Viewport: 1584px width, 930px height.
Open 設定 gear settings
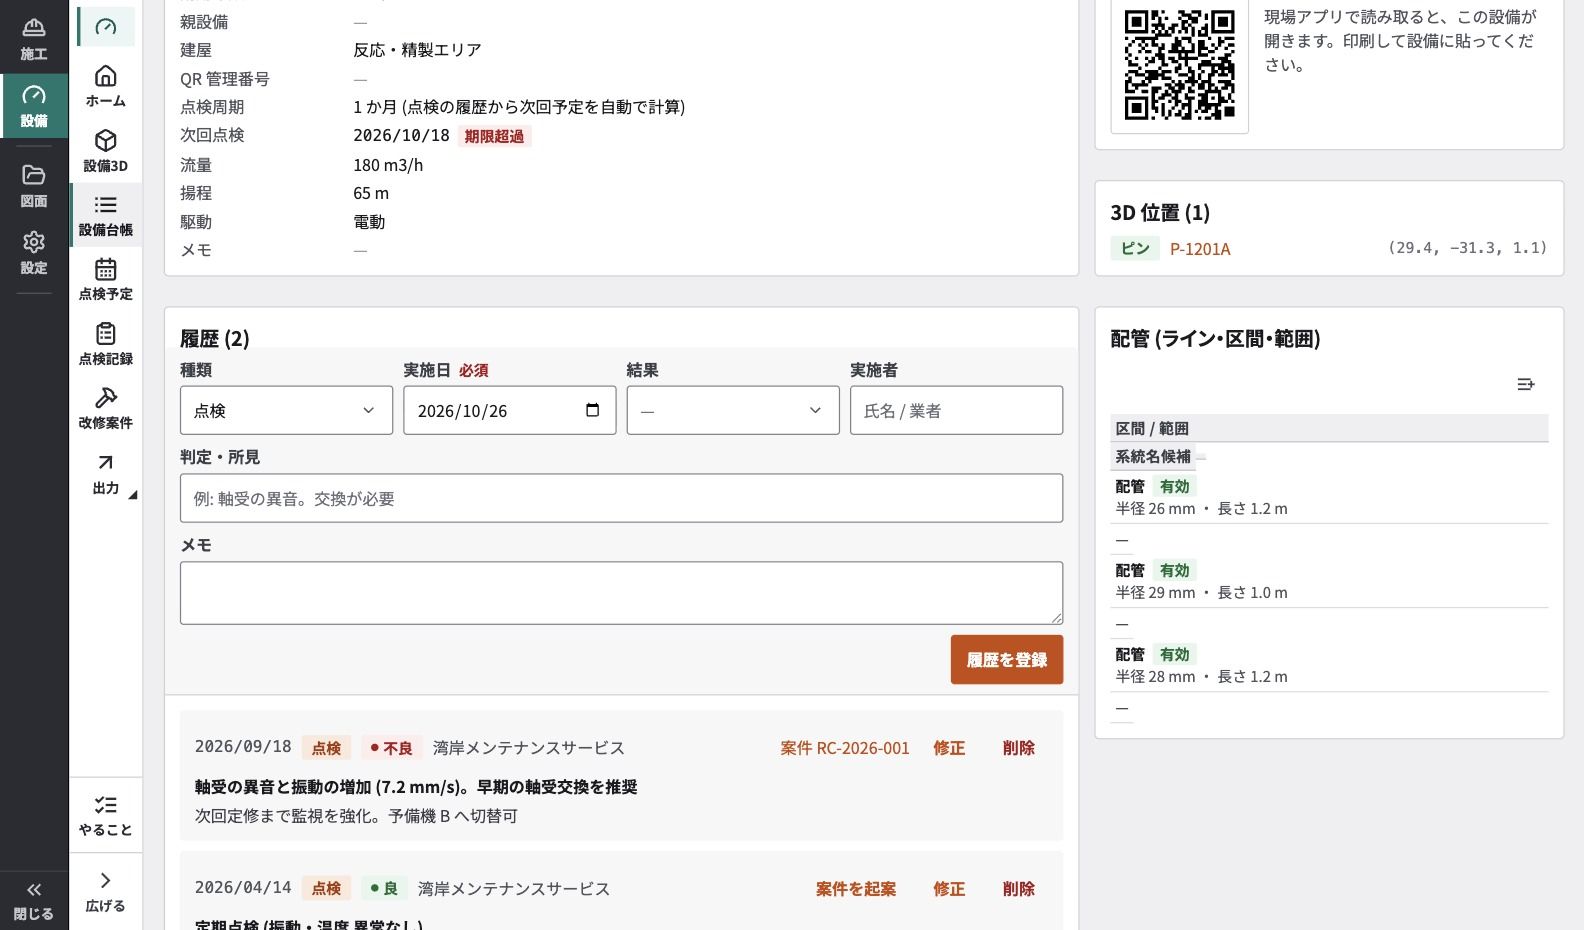click(34, 253)
